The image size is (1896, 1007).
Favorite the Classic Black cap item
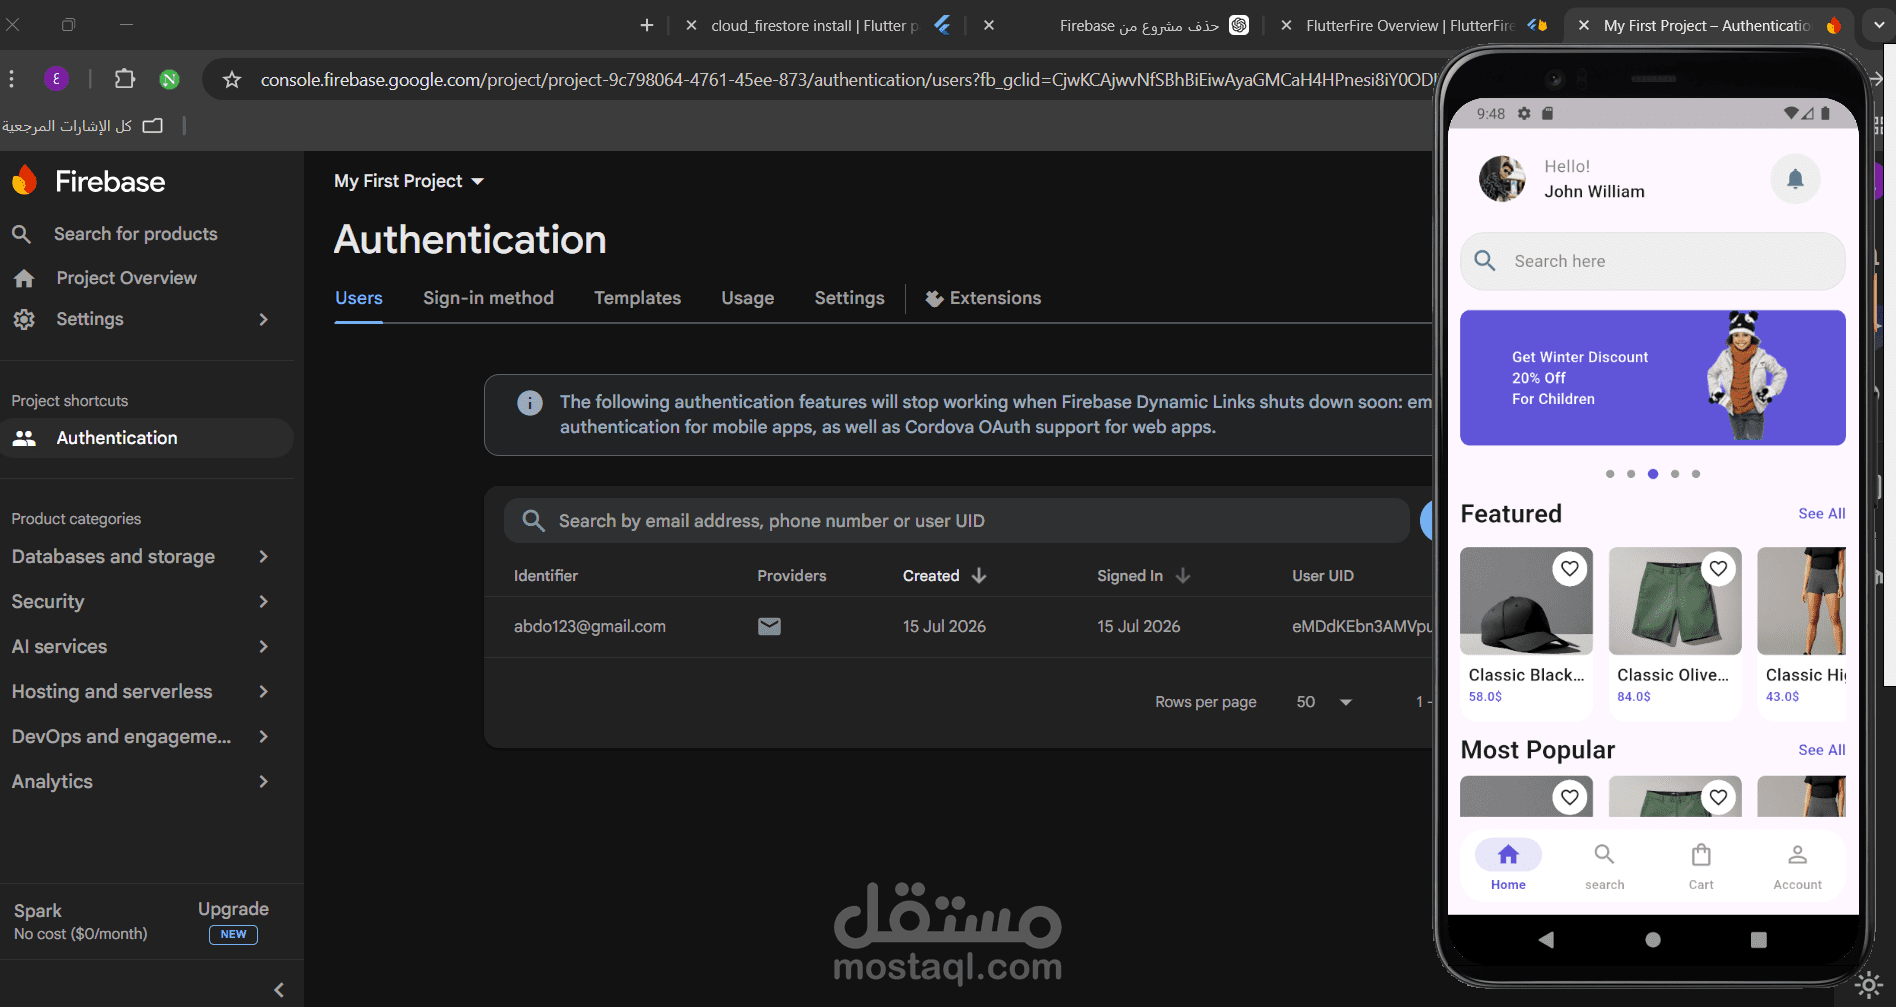(x=1570, y=569)
